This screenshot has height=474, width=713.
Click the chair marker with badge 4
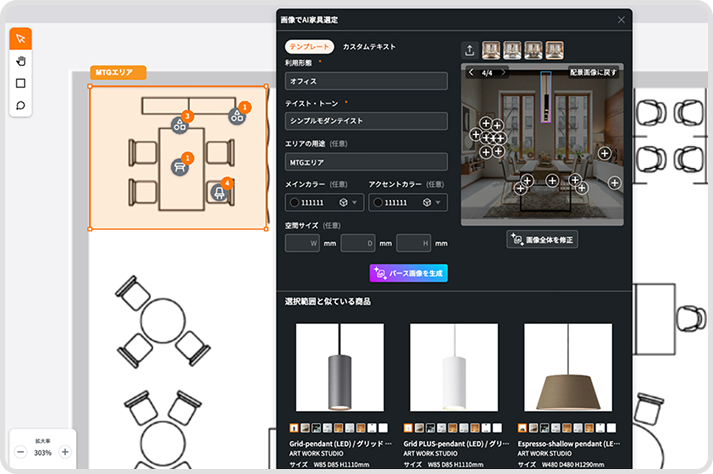coord(219,192)
